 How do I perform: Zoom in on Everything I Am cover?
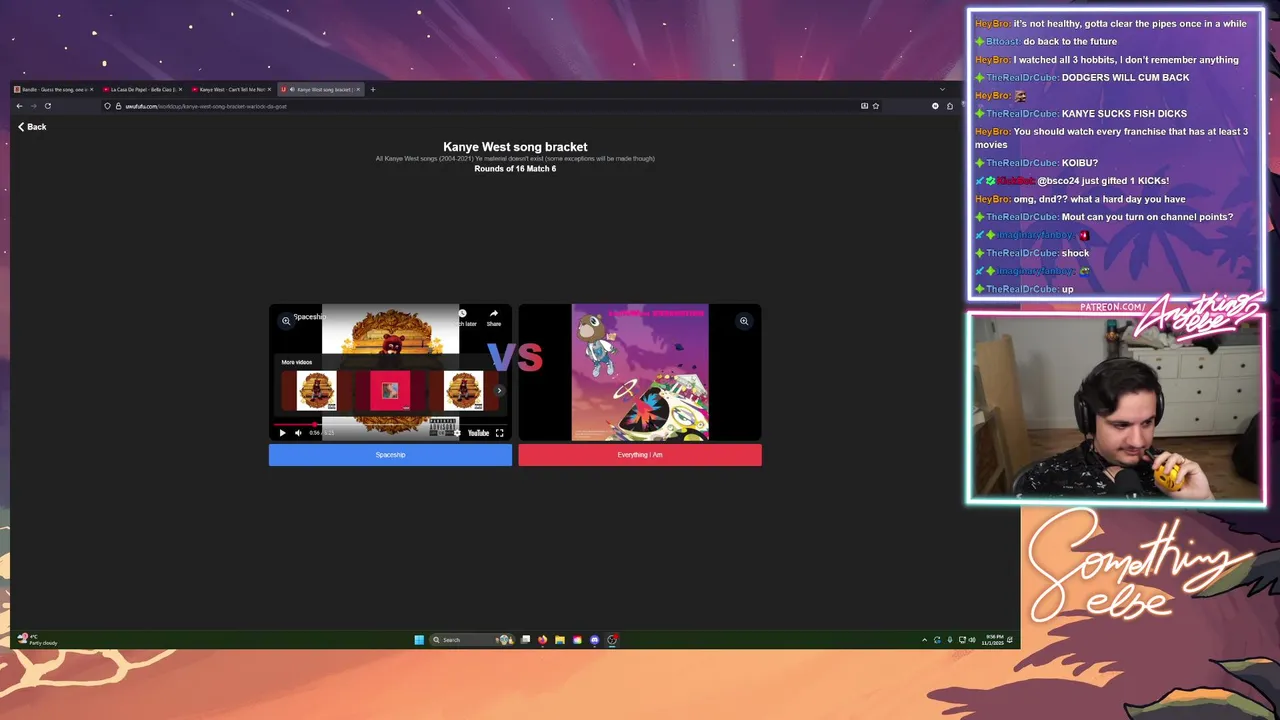pos(744,321)
